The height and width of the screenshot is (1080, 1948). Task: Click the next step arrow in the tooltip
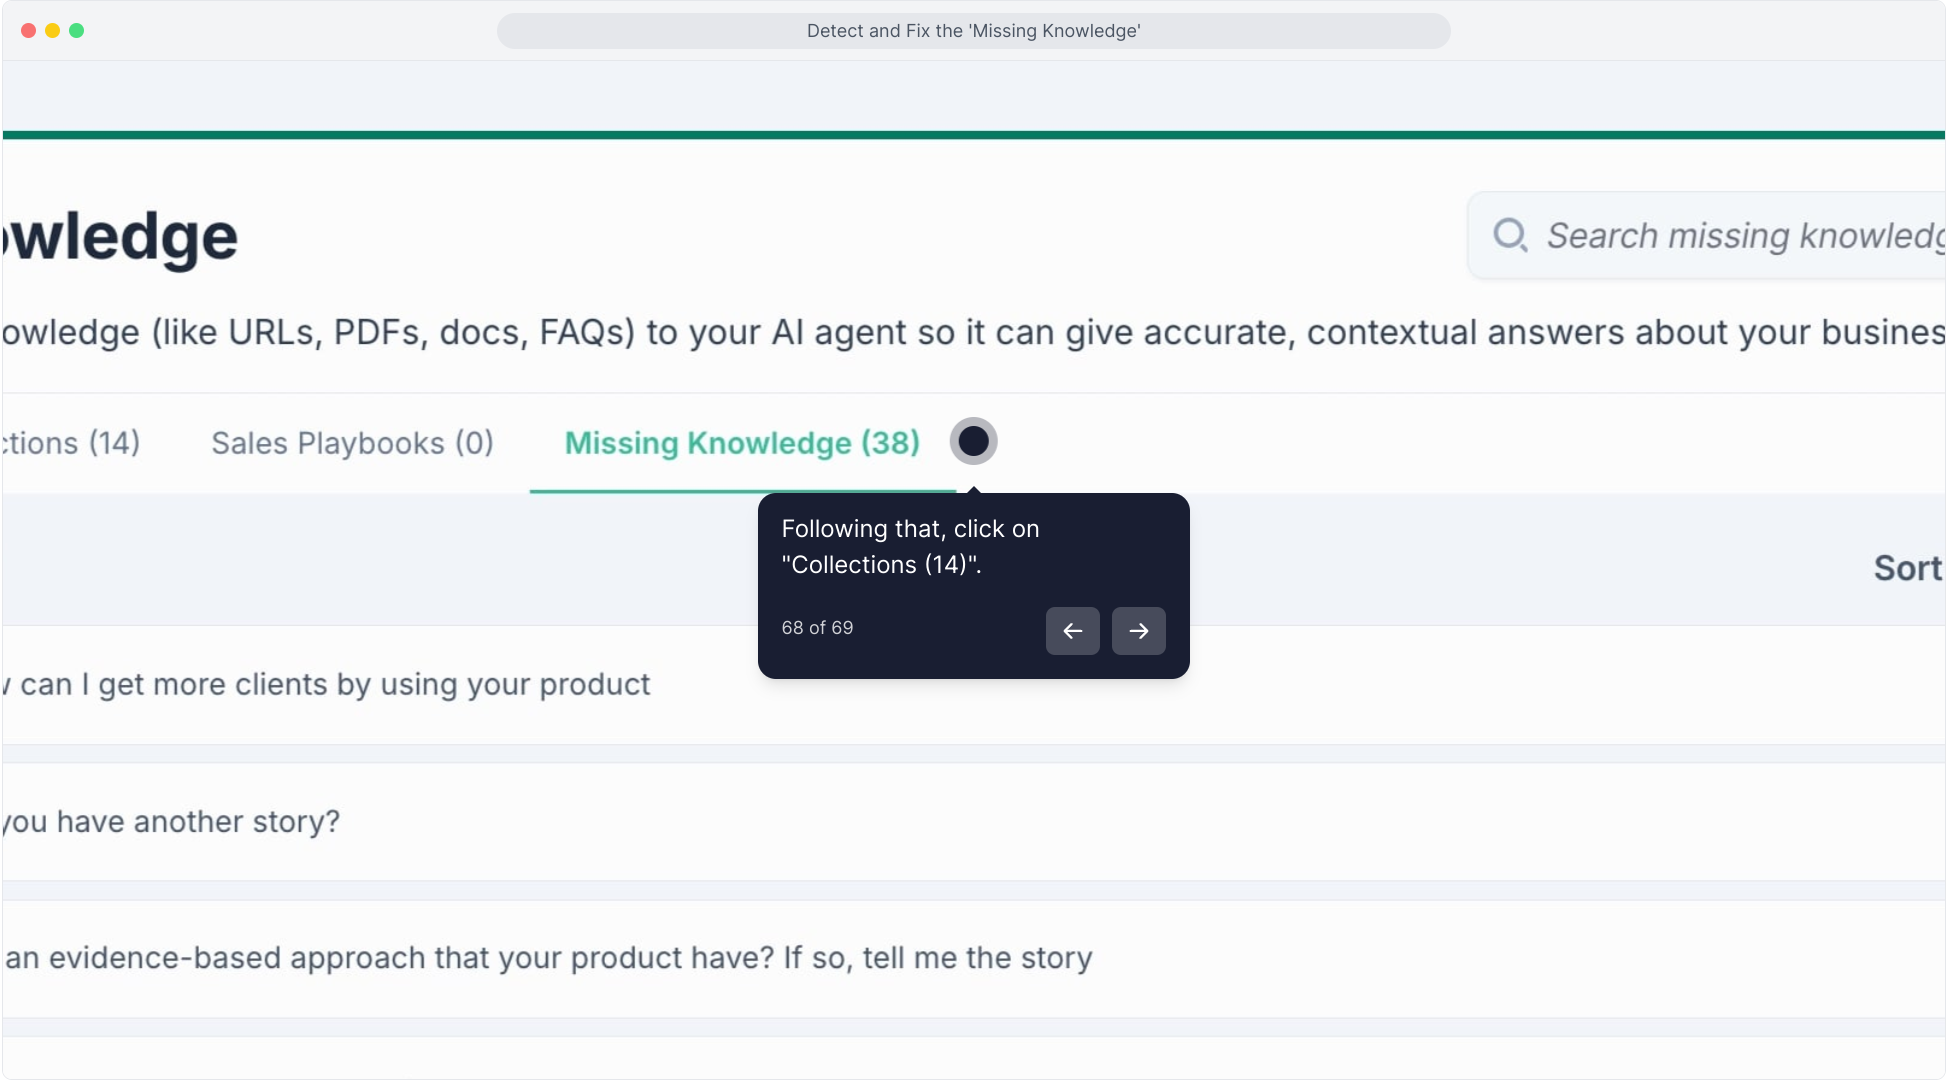[x=1138, y=631]
